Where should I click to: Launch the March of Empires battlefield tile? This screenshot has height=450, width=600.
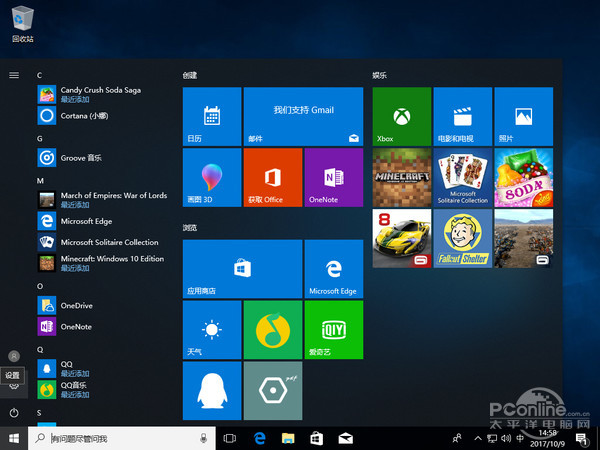click(x=523, y=238)
